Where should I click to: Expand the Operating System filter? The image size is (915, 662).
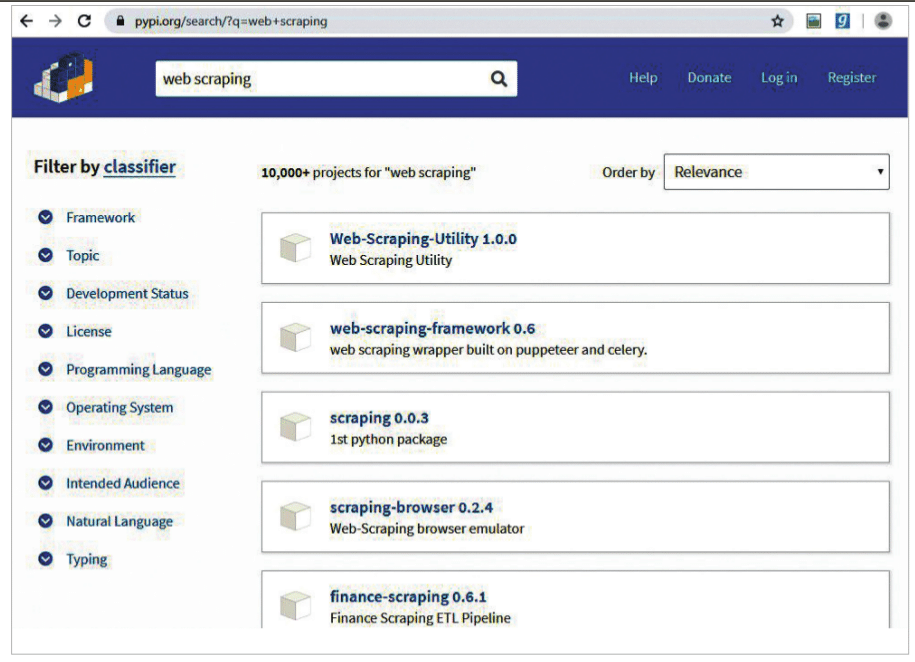45,407
